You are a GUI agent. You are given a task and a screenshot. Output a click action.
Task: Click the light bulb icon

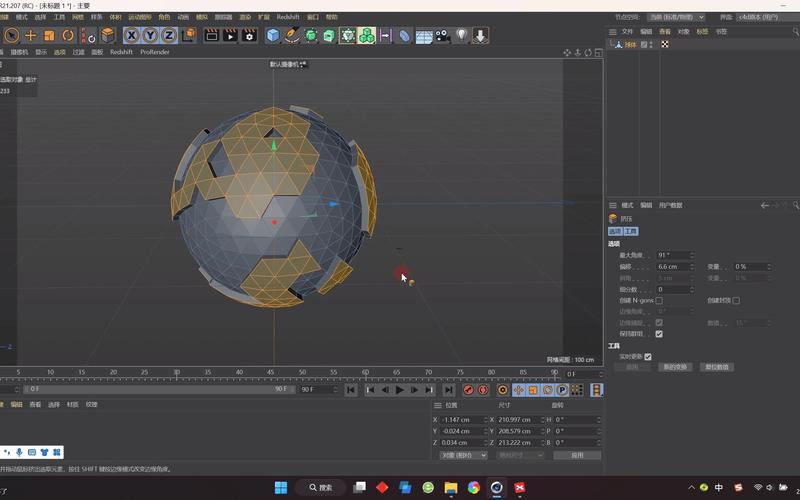[x=462, y=36]
